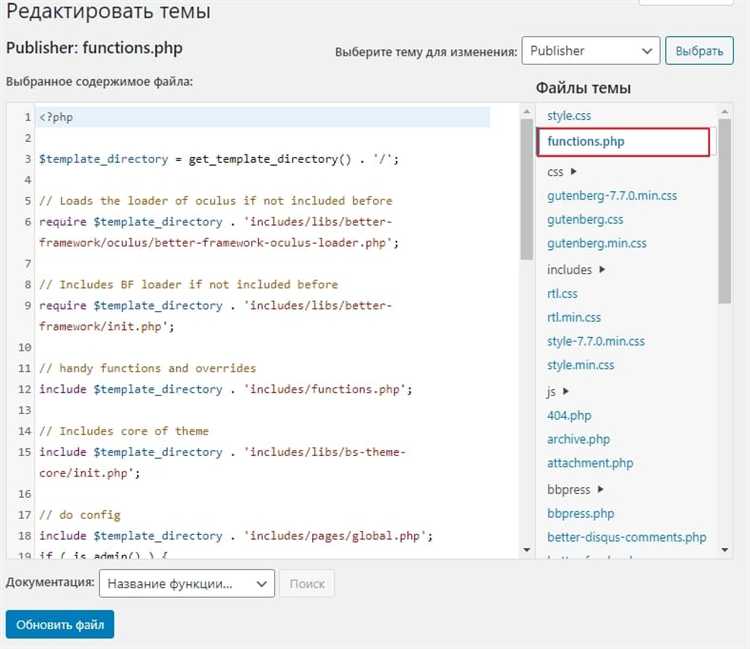Click the 'framework/init.php' wrapped line

[x=107, y=327]
